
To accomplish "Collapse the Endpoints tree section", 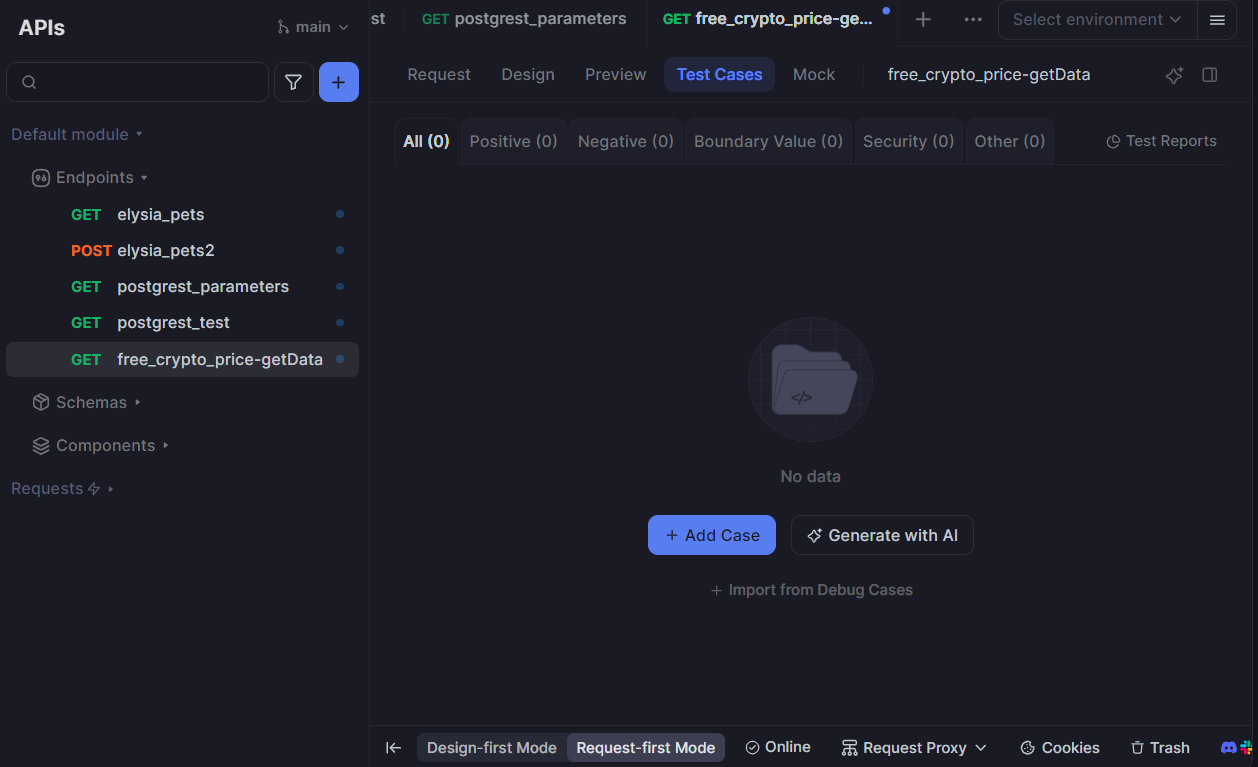I will pos(146,177).
